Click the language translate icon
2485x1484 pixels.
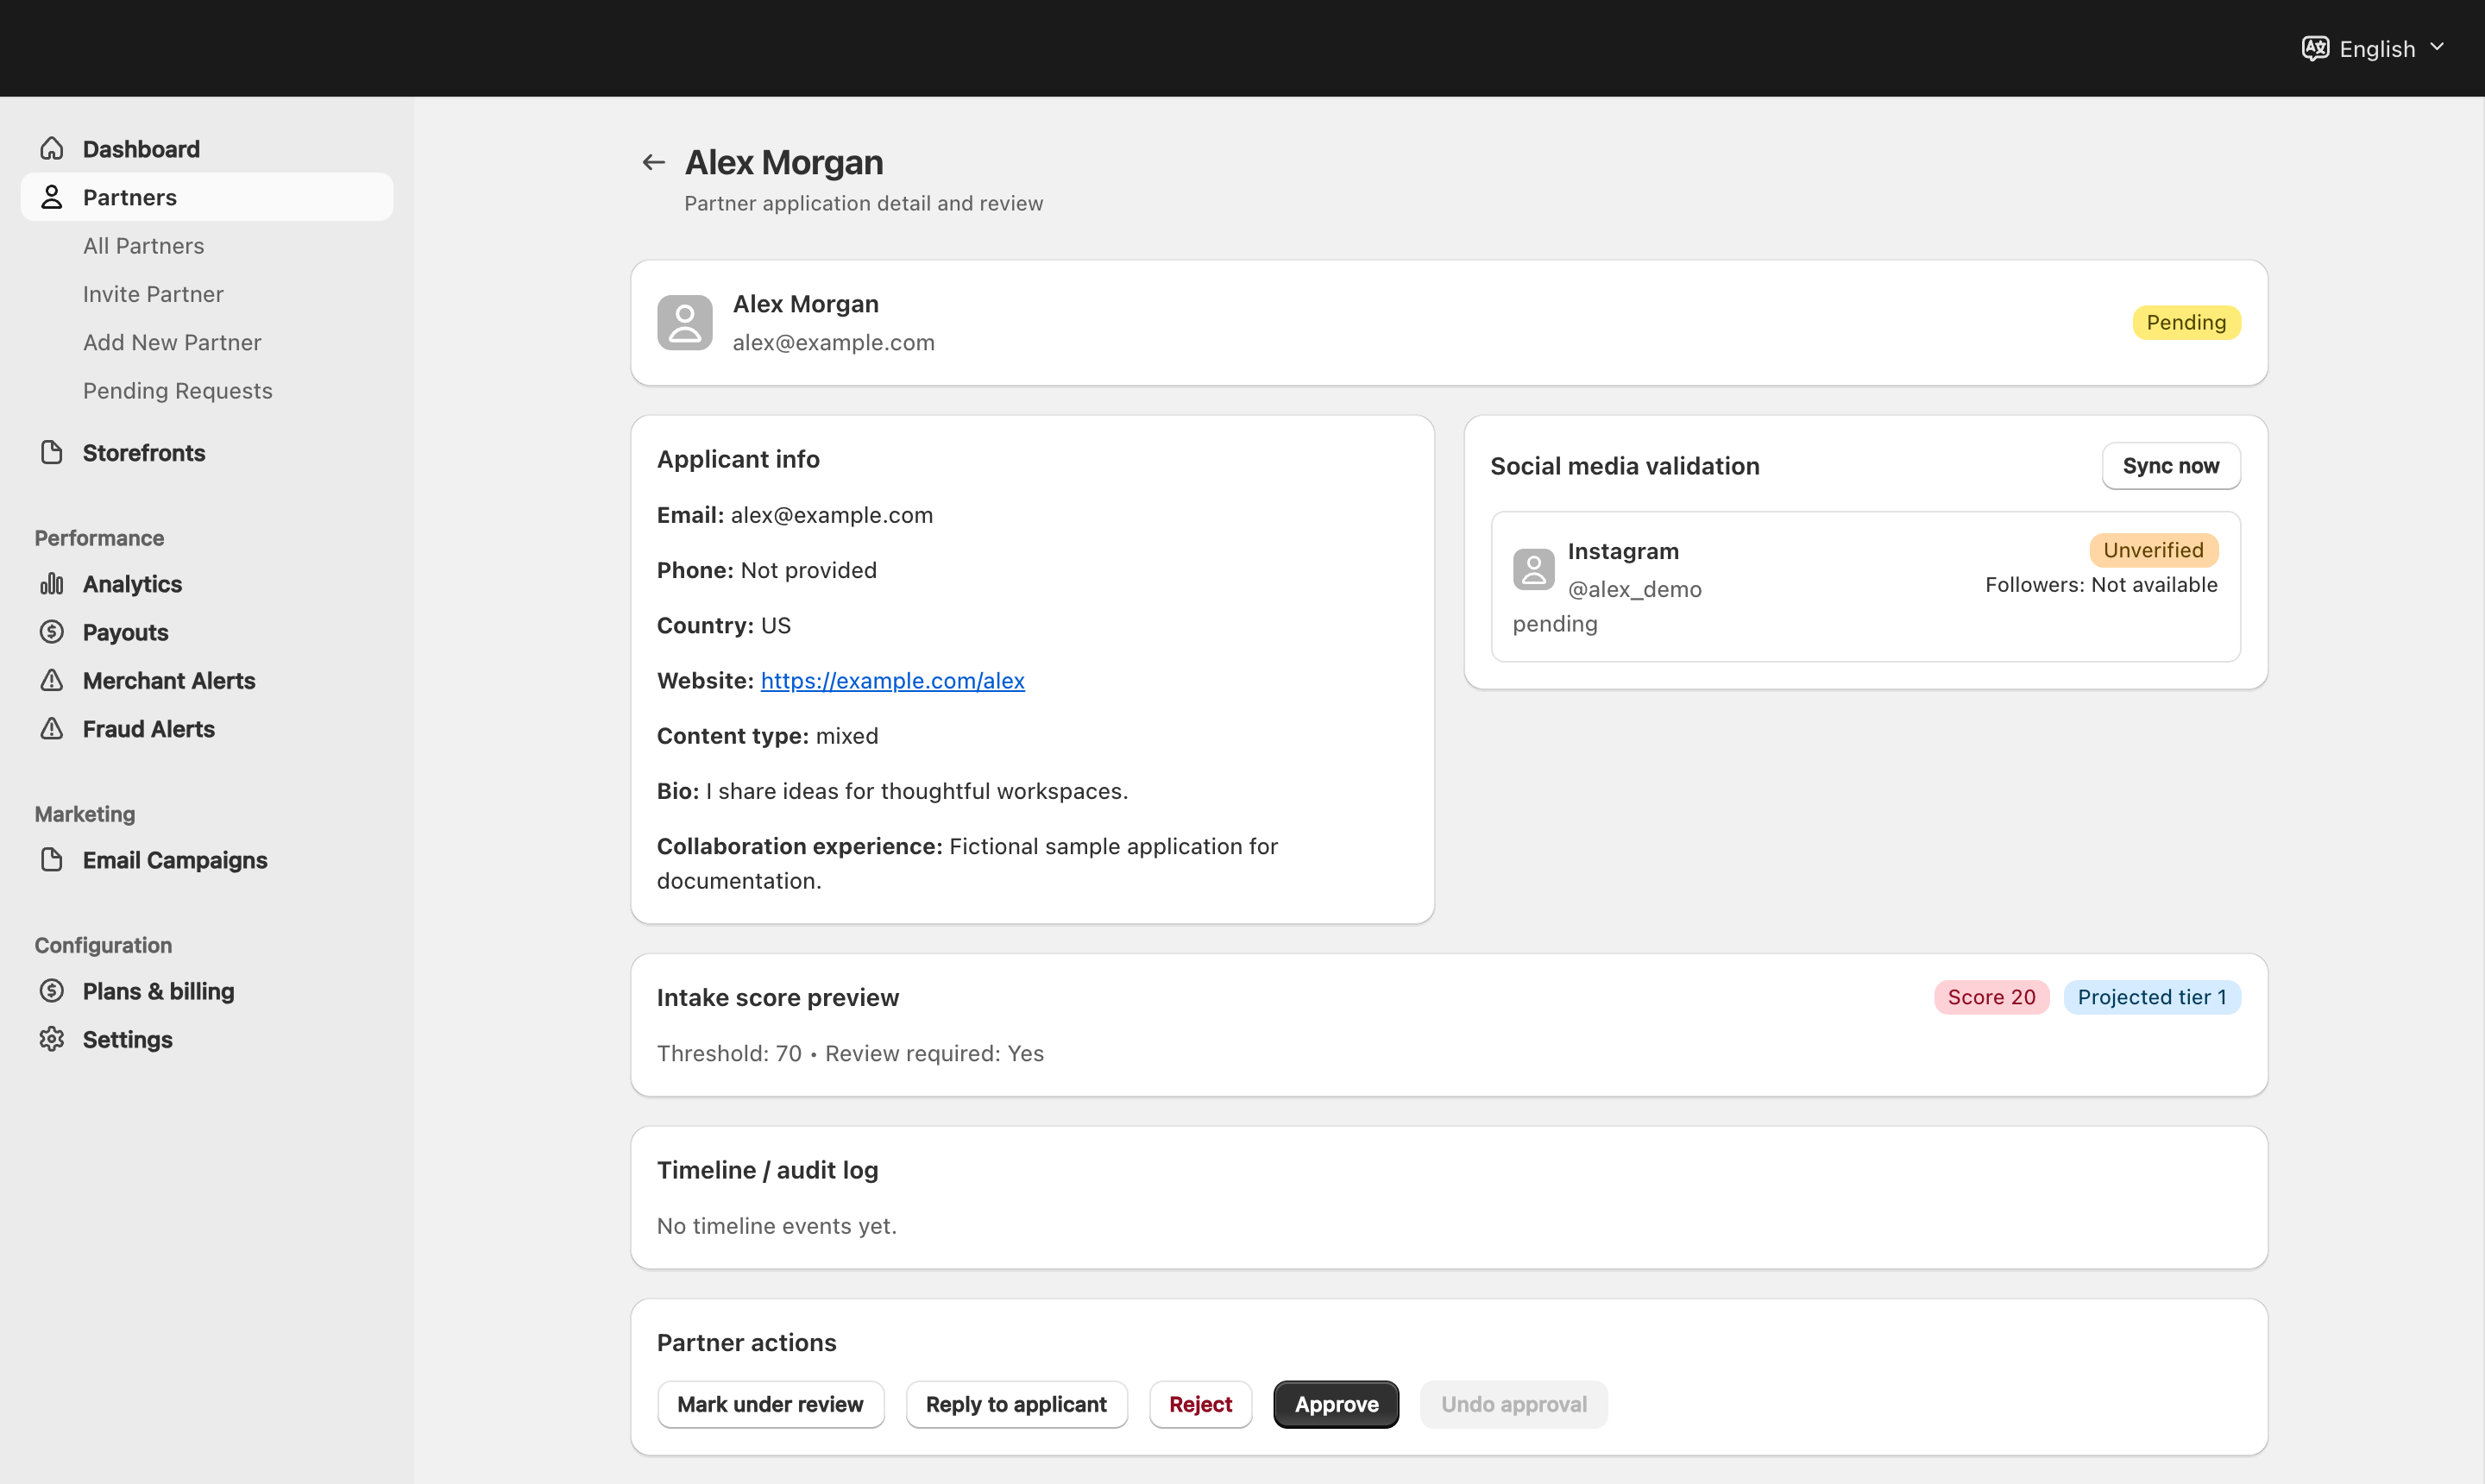coord(2315,48)
